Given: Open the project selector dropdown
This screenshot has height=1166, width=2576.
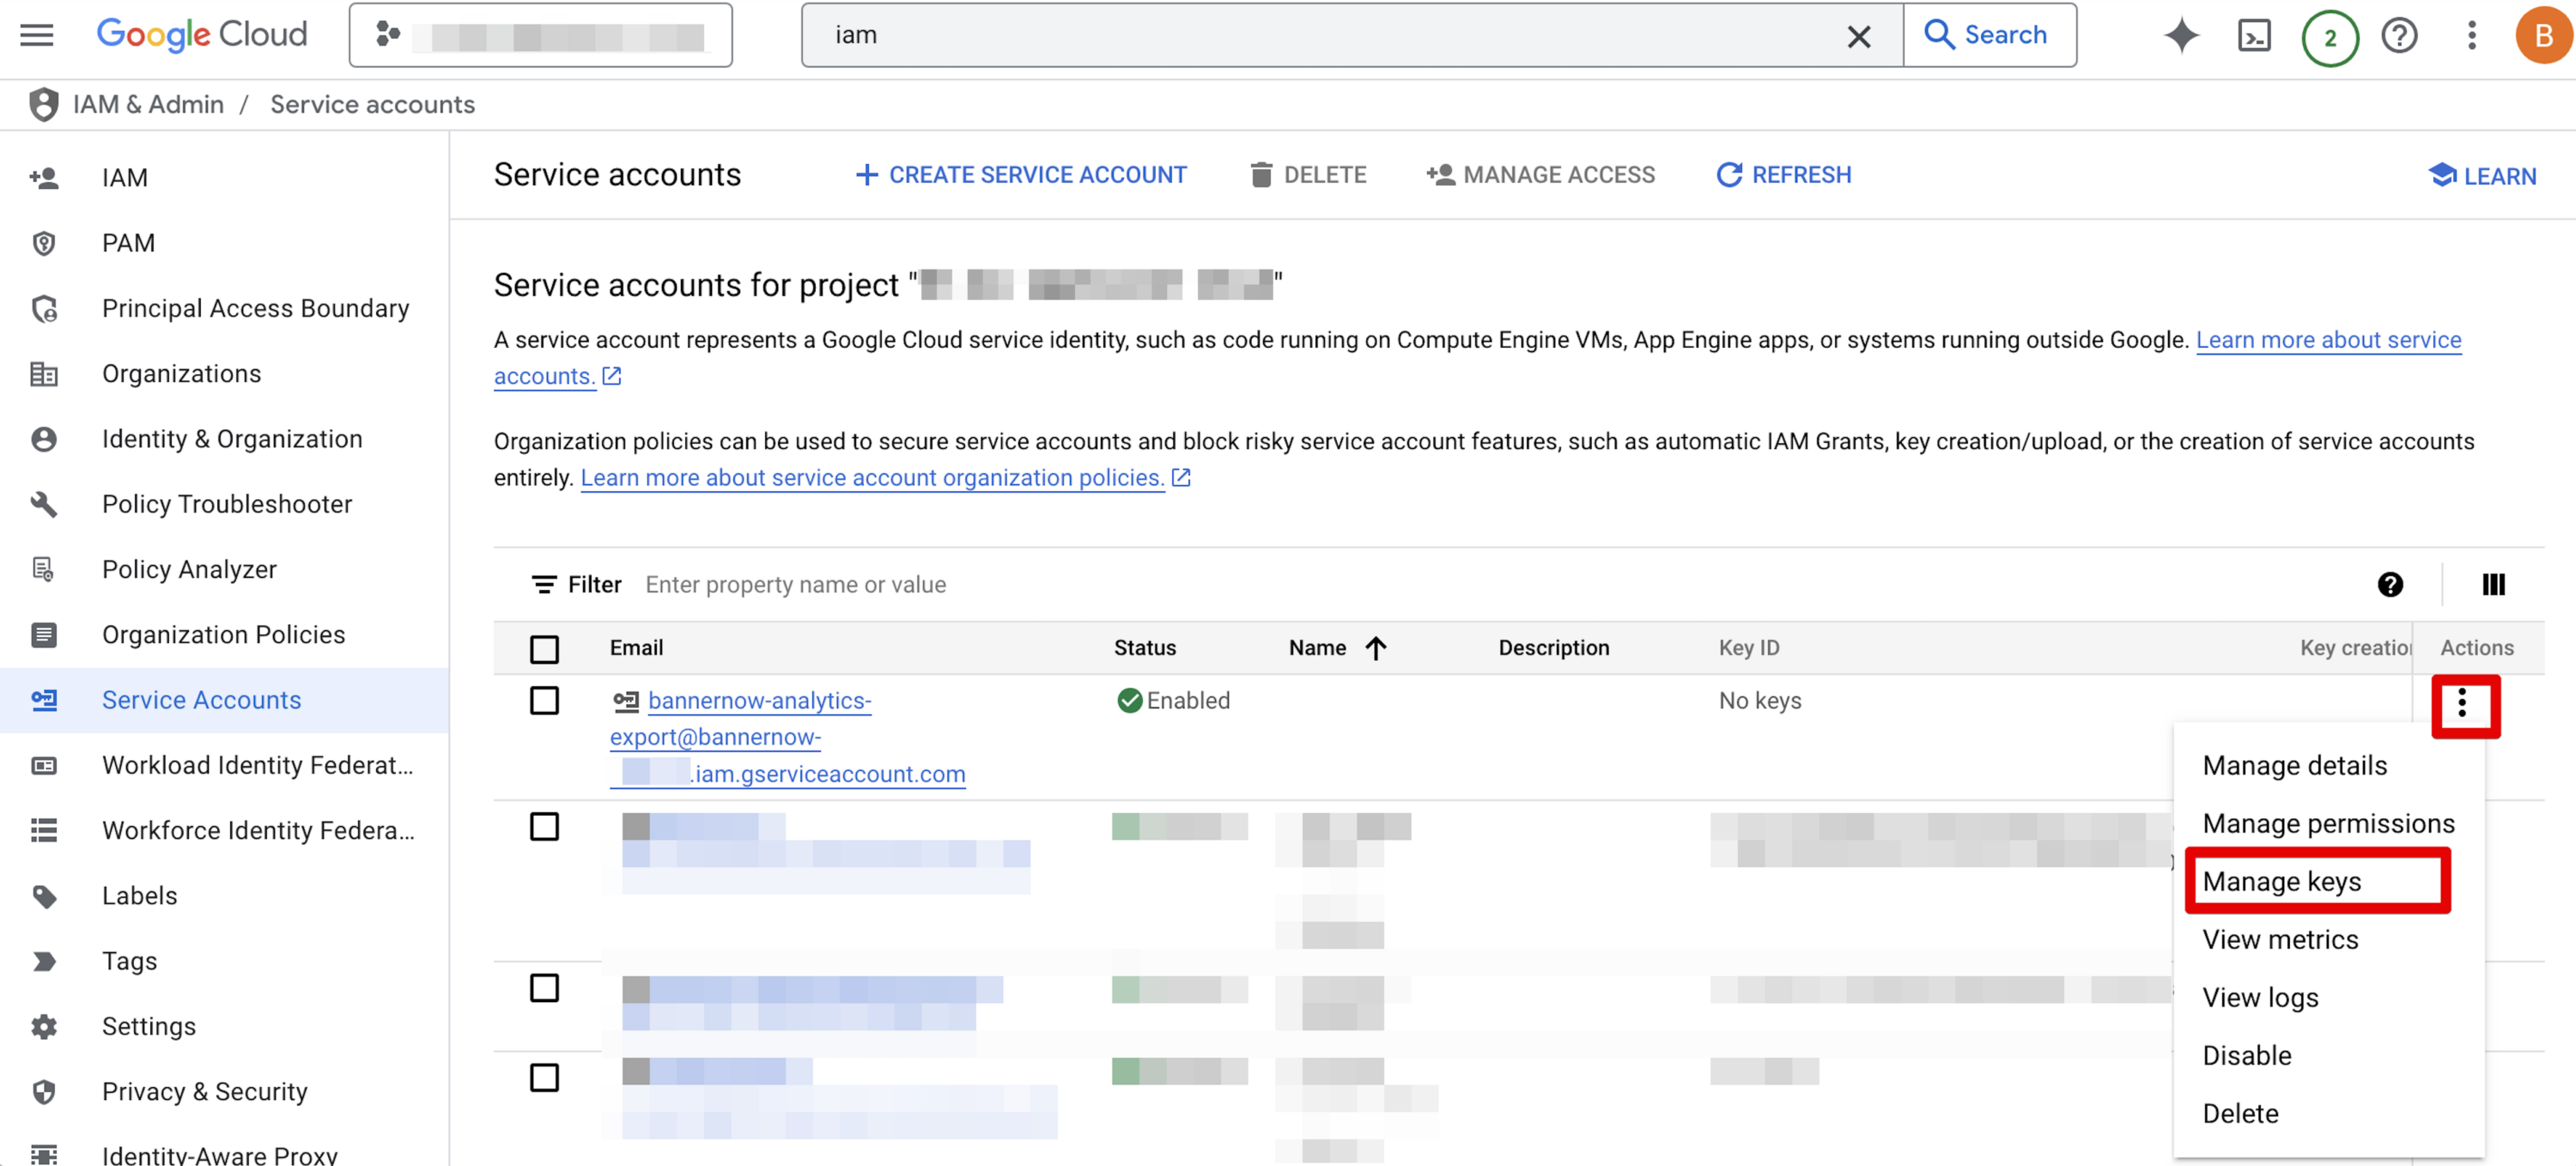Looking at the screenshot, I should pyautogui.click(x=540, y=35).
